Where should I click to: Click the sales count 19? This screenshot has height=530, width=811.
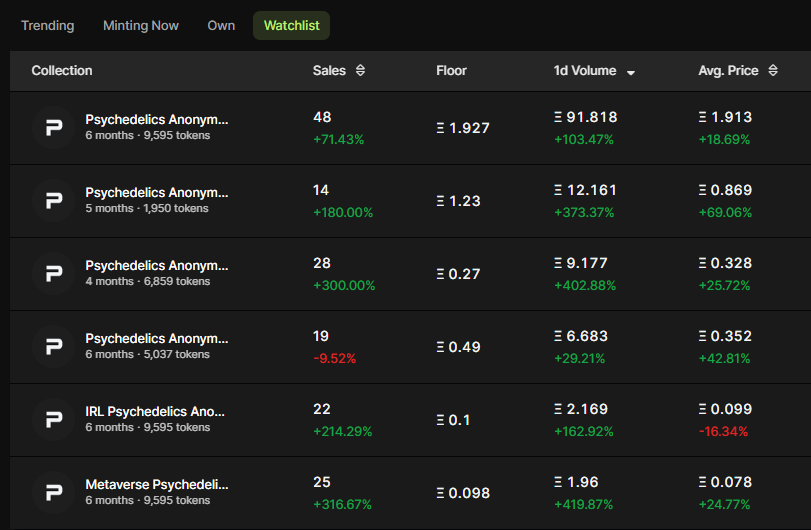click(321, 336)
